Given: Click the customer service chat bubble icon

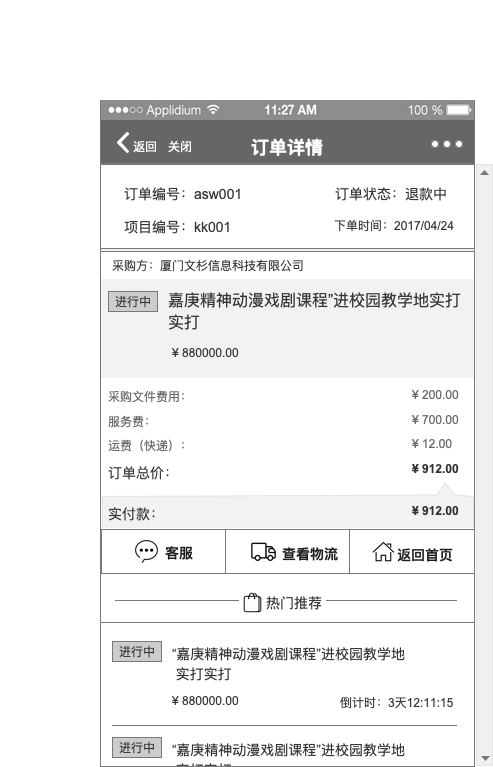Looking at the screenshot, I should click(x=146, y=552).
